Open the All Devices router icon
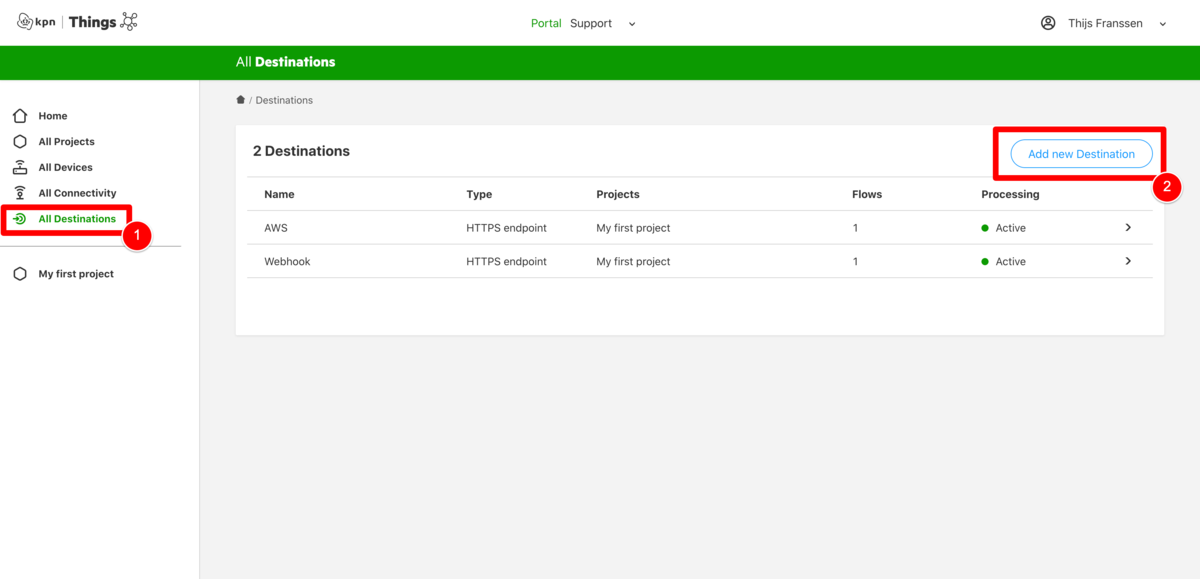 (x=20, y=167)
